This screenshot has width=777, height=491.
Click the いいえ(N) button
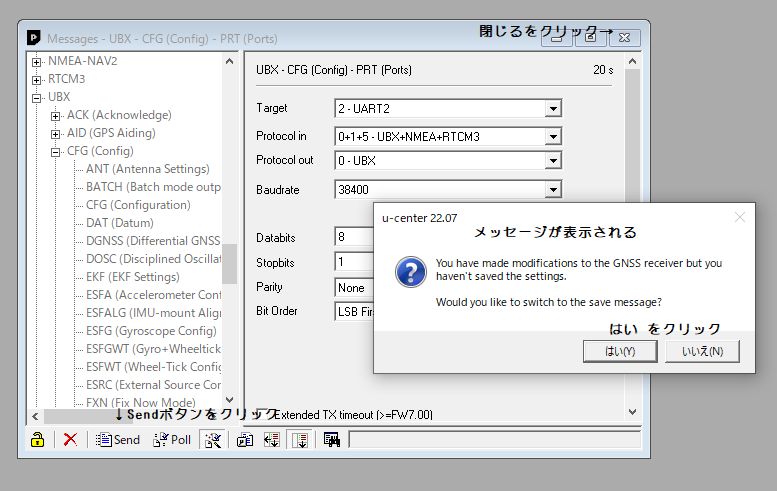click(x=702, y=351)
